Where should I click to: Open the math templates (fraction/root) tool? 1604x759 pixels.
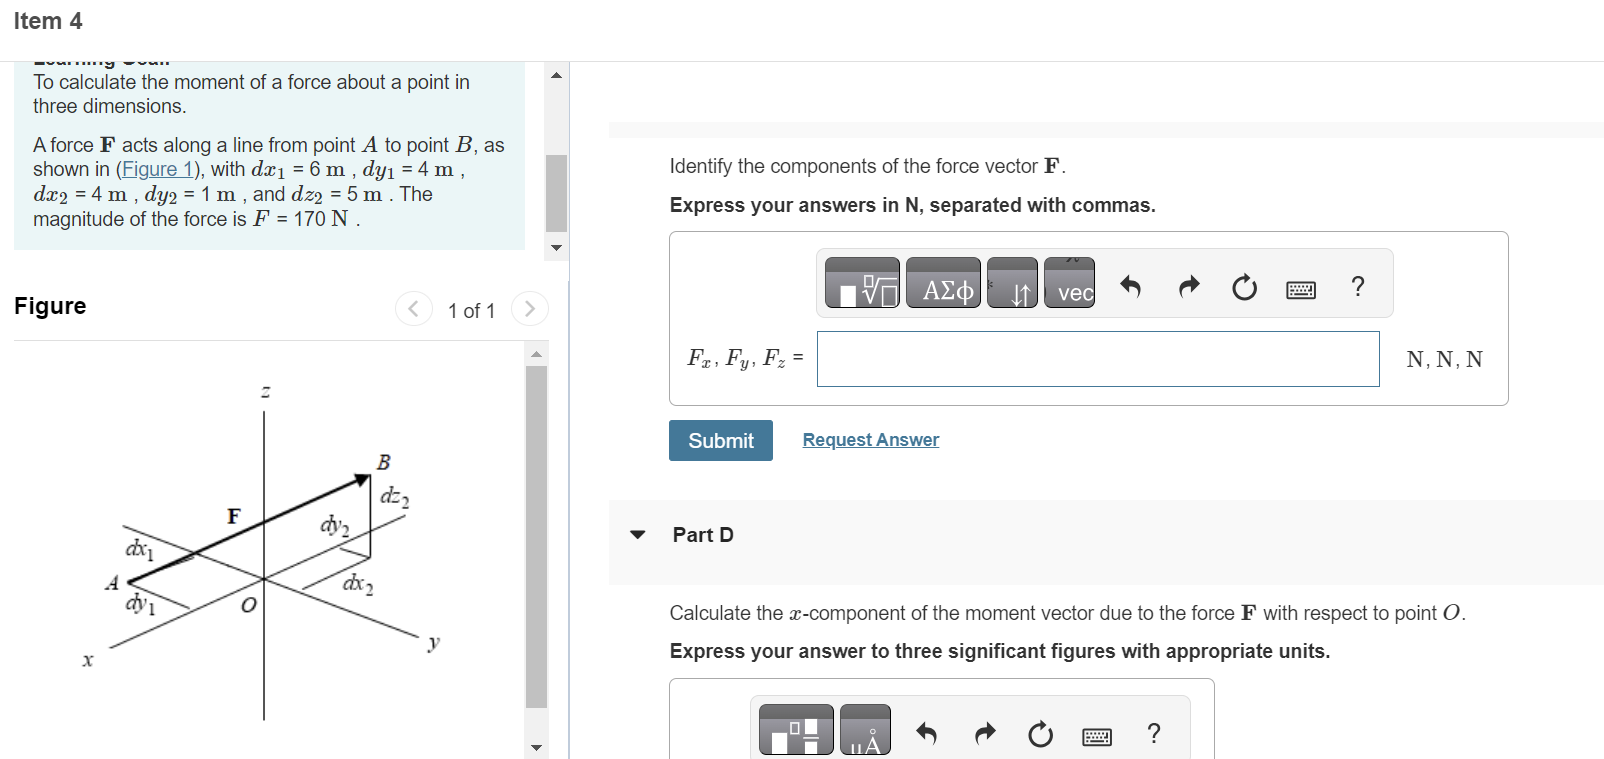click(x=862, y=282)
